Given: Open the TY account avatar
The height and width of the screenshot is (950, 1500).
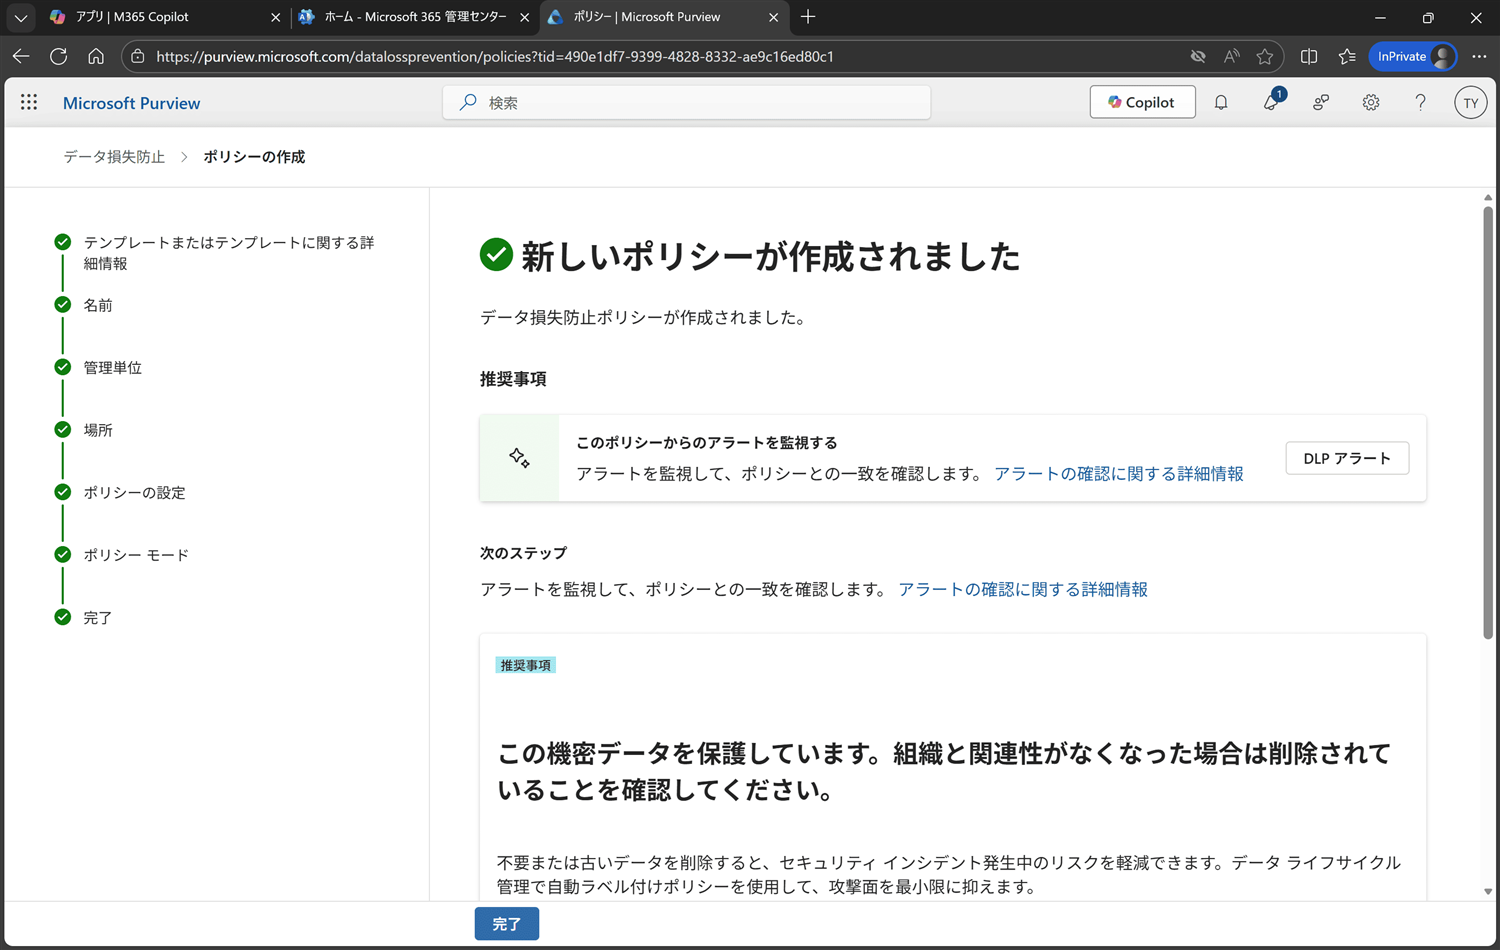Looking at the screenshot, I should [x=1470, y=102].
